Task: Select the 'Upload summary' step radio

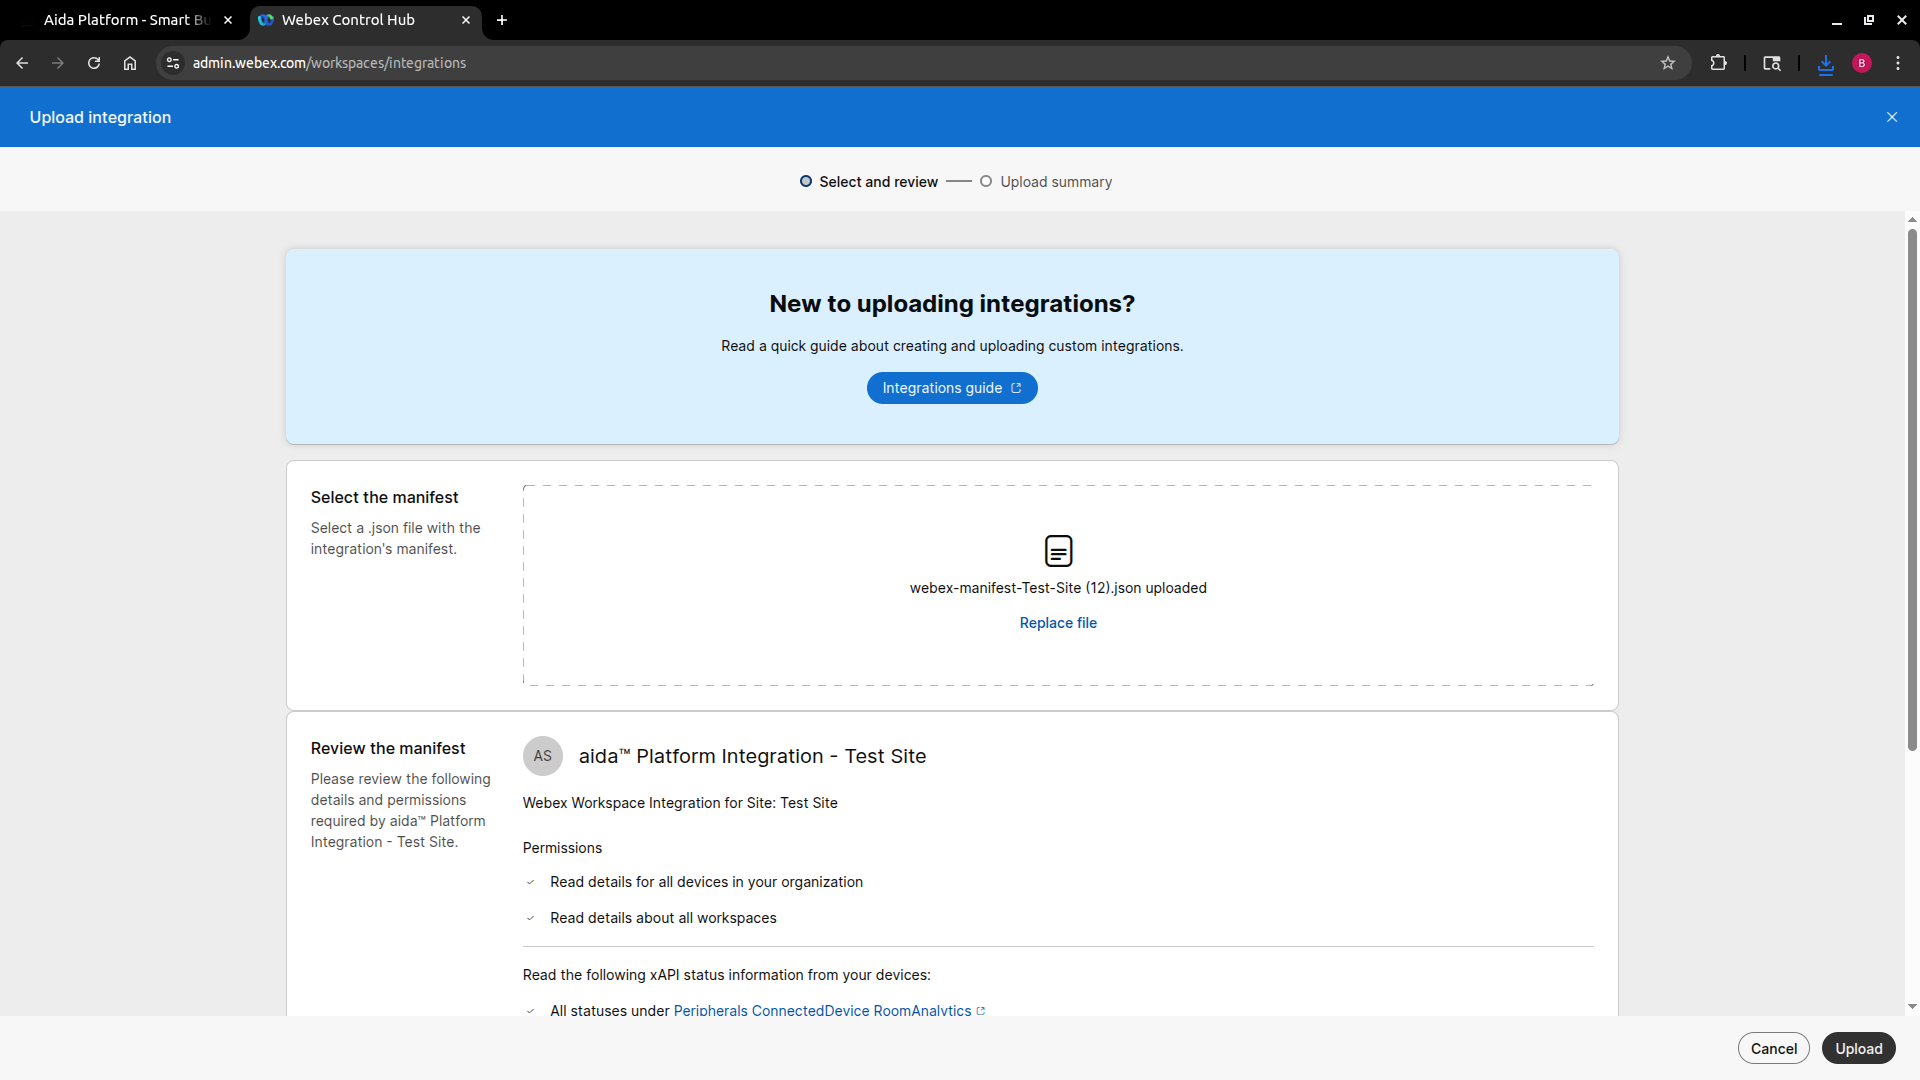Action: point(986,181)
